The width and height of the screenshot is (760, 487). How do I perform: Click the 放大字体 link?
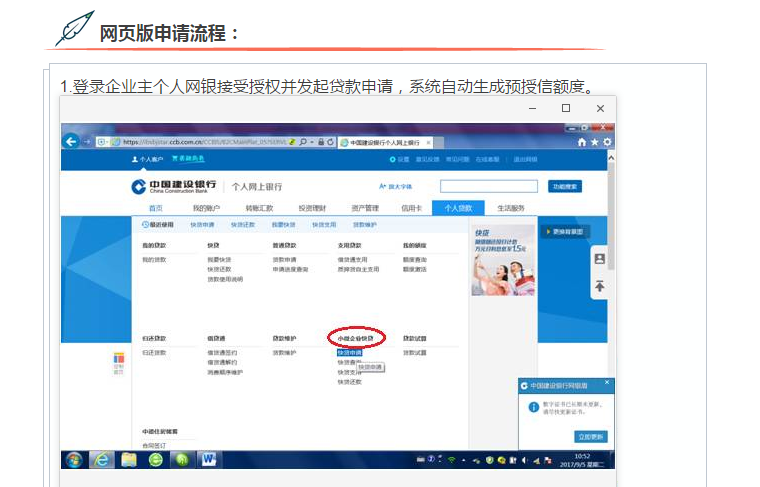pos(396,187)
